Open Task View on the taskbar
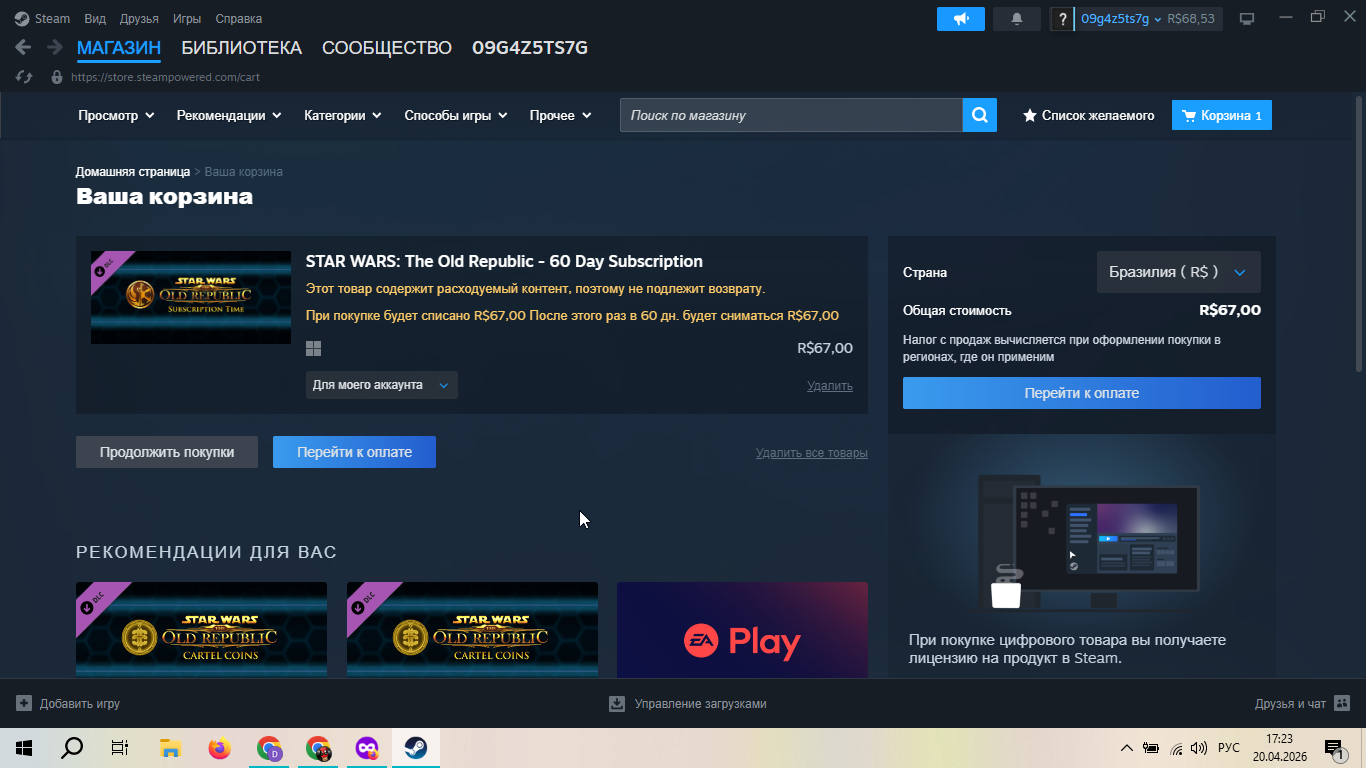The width and height of the screenshot is (1366, 768). point(120,748)
